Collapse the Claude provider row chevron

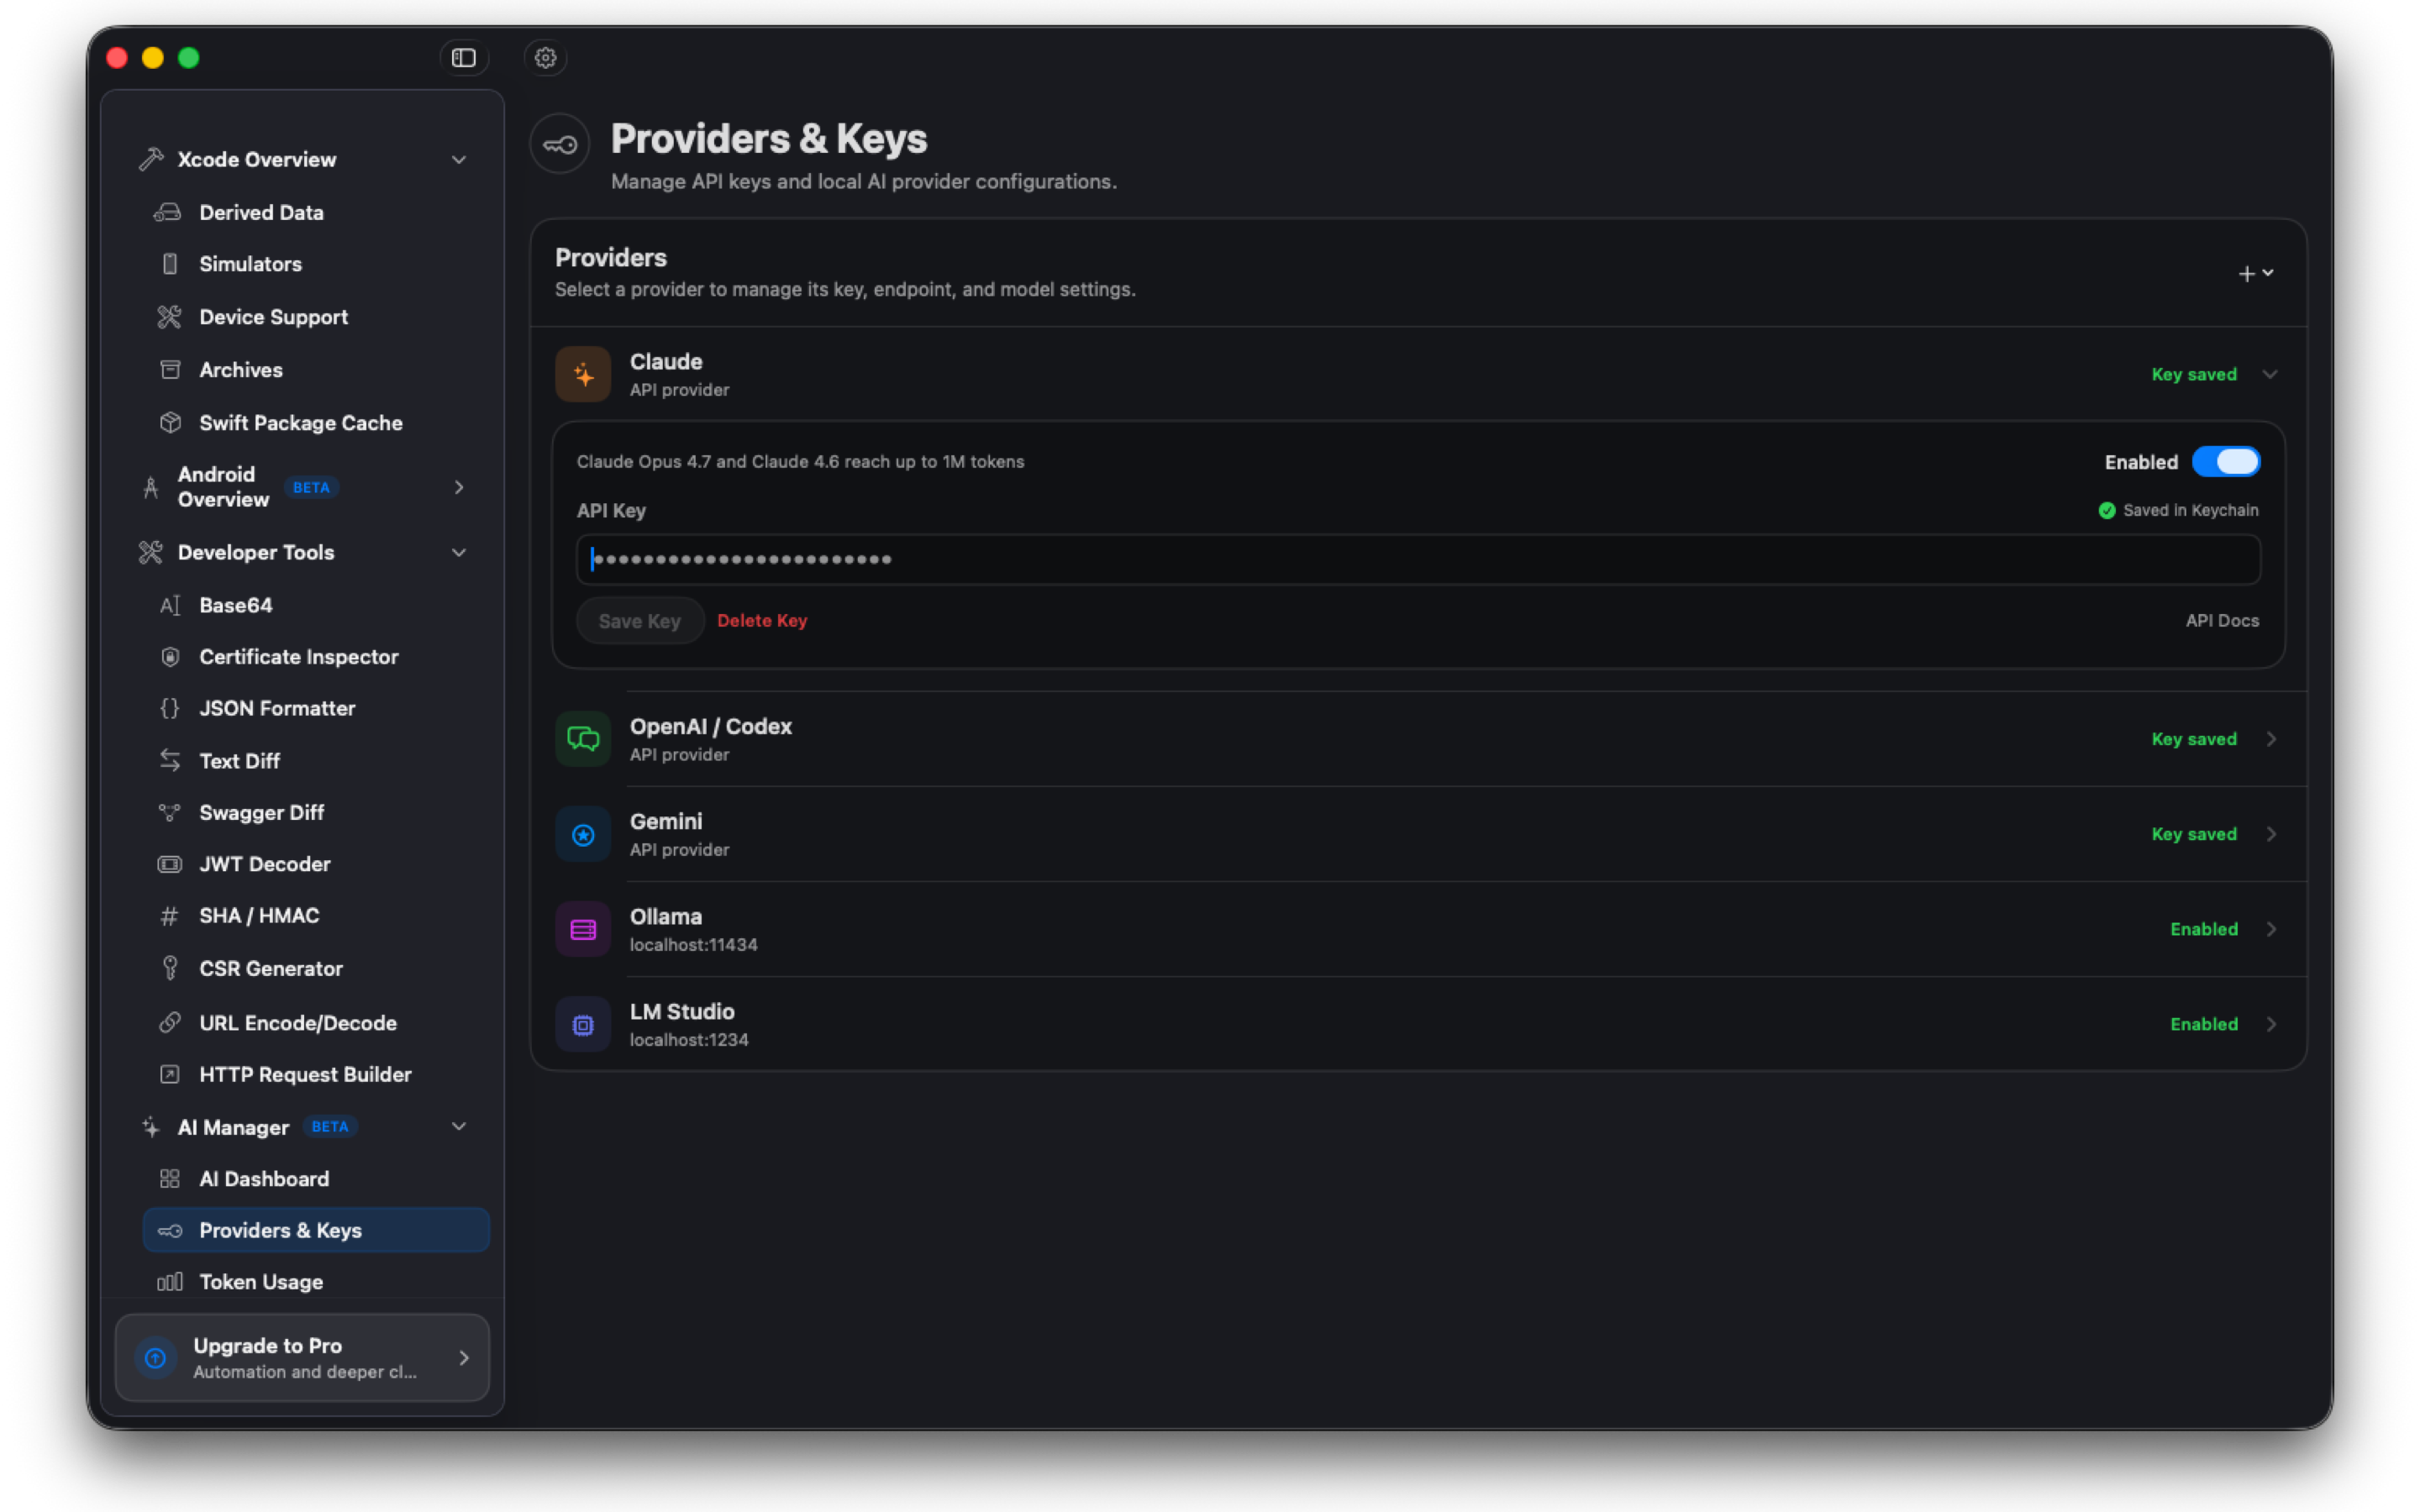click(2270, 375)
